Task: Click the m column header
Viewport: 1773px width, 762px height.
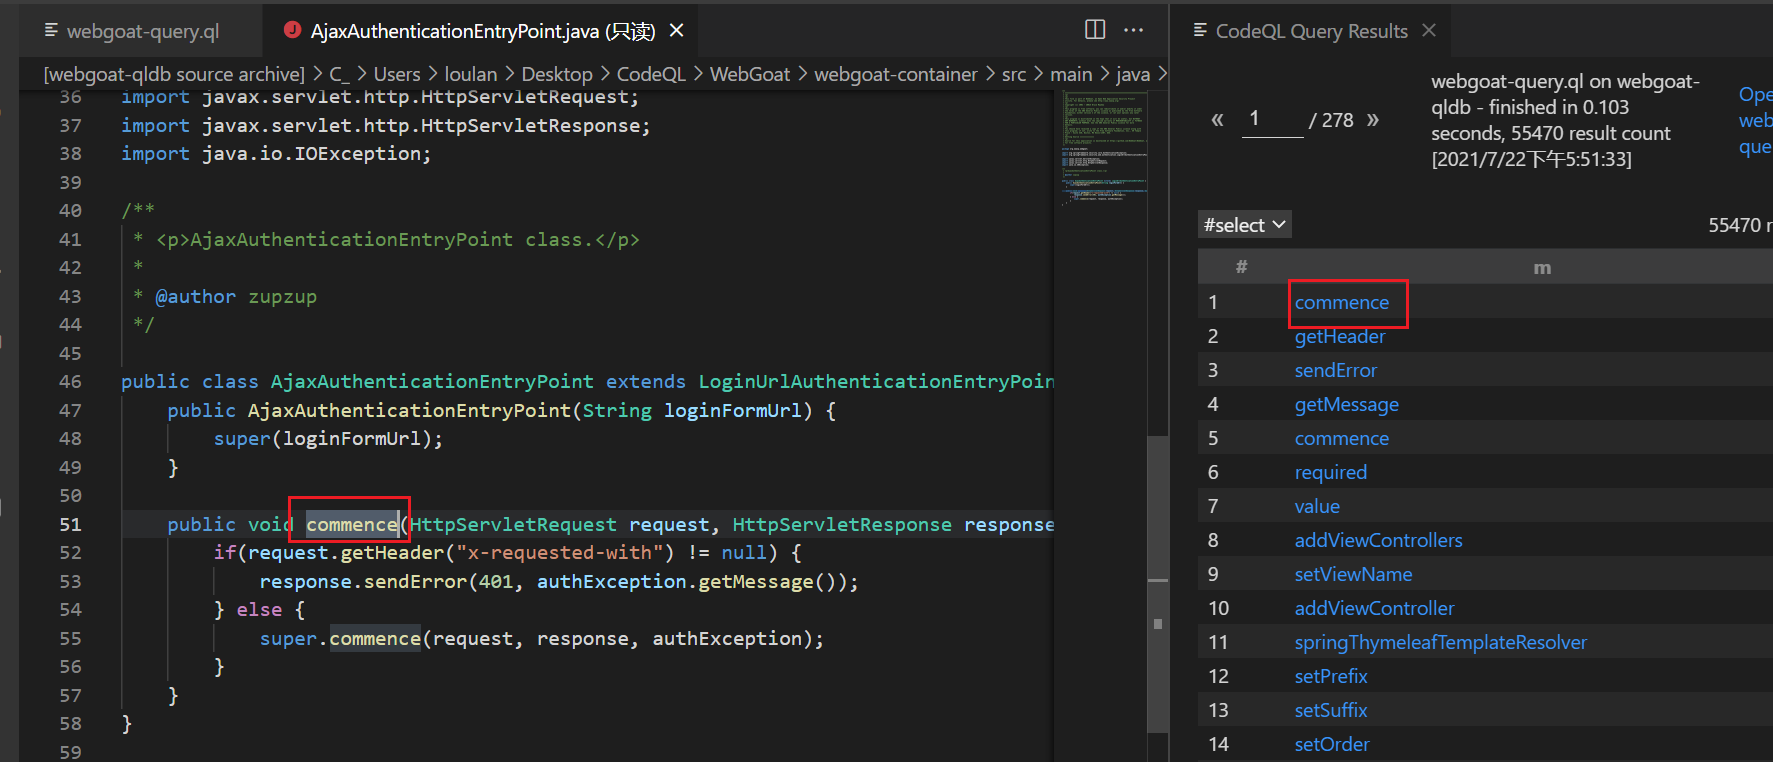Action: point(1542,267)
